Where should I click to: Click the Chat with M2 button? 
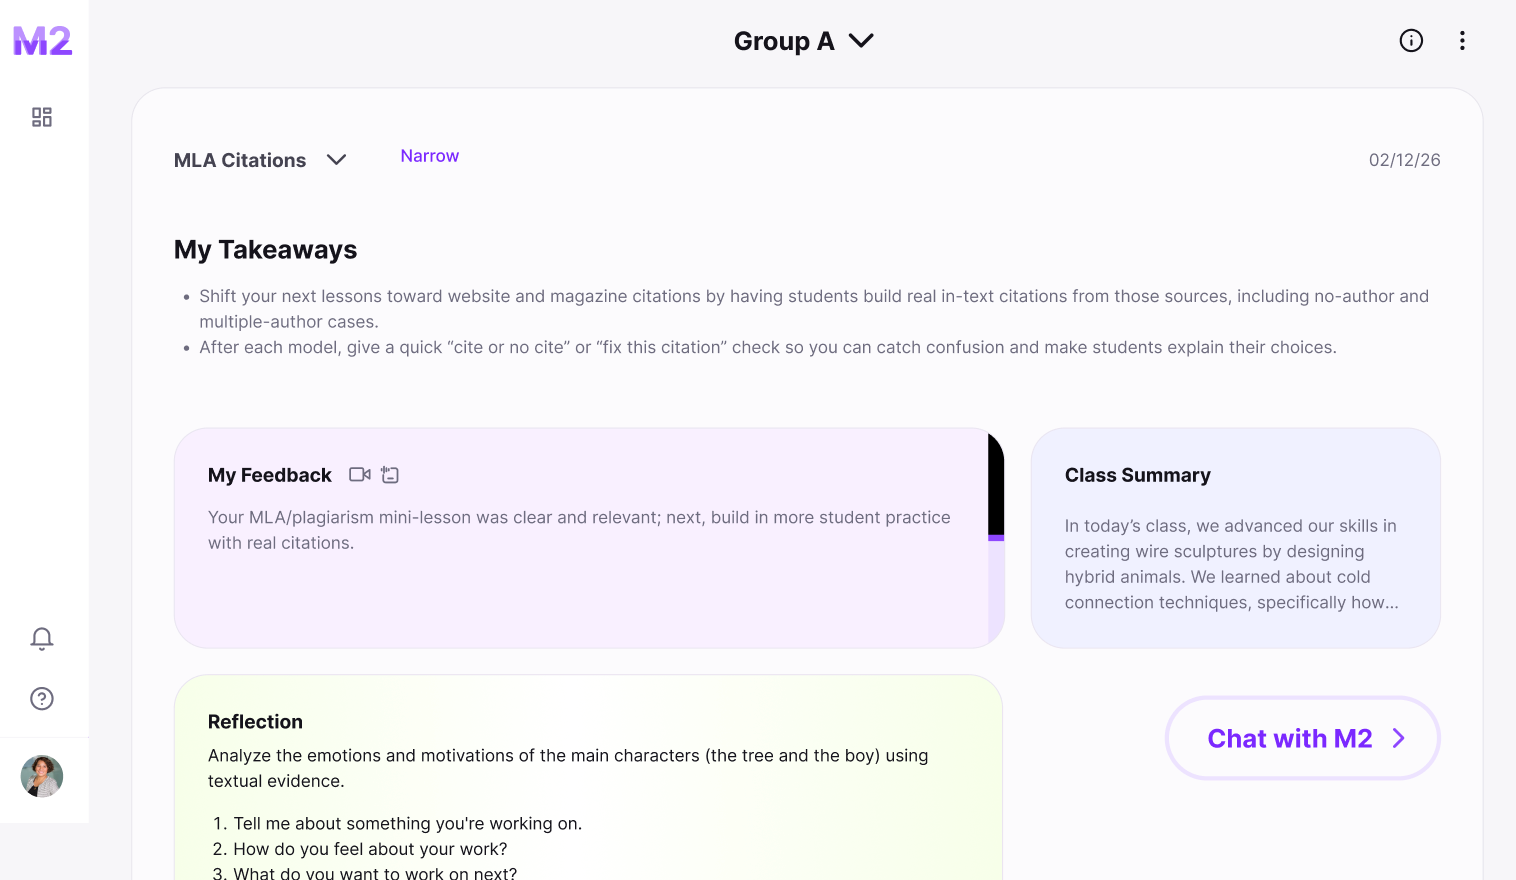tap(1302, 738)
